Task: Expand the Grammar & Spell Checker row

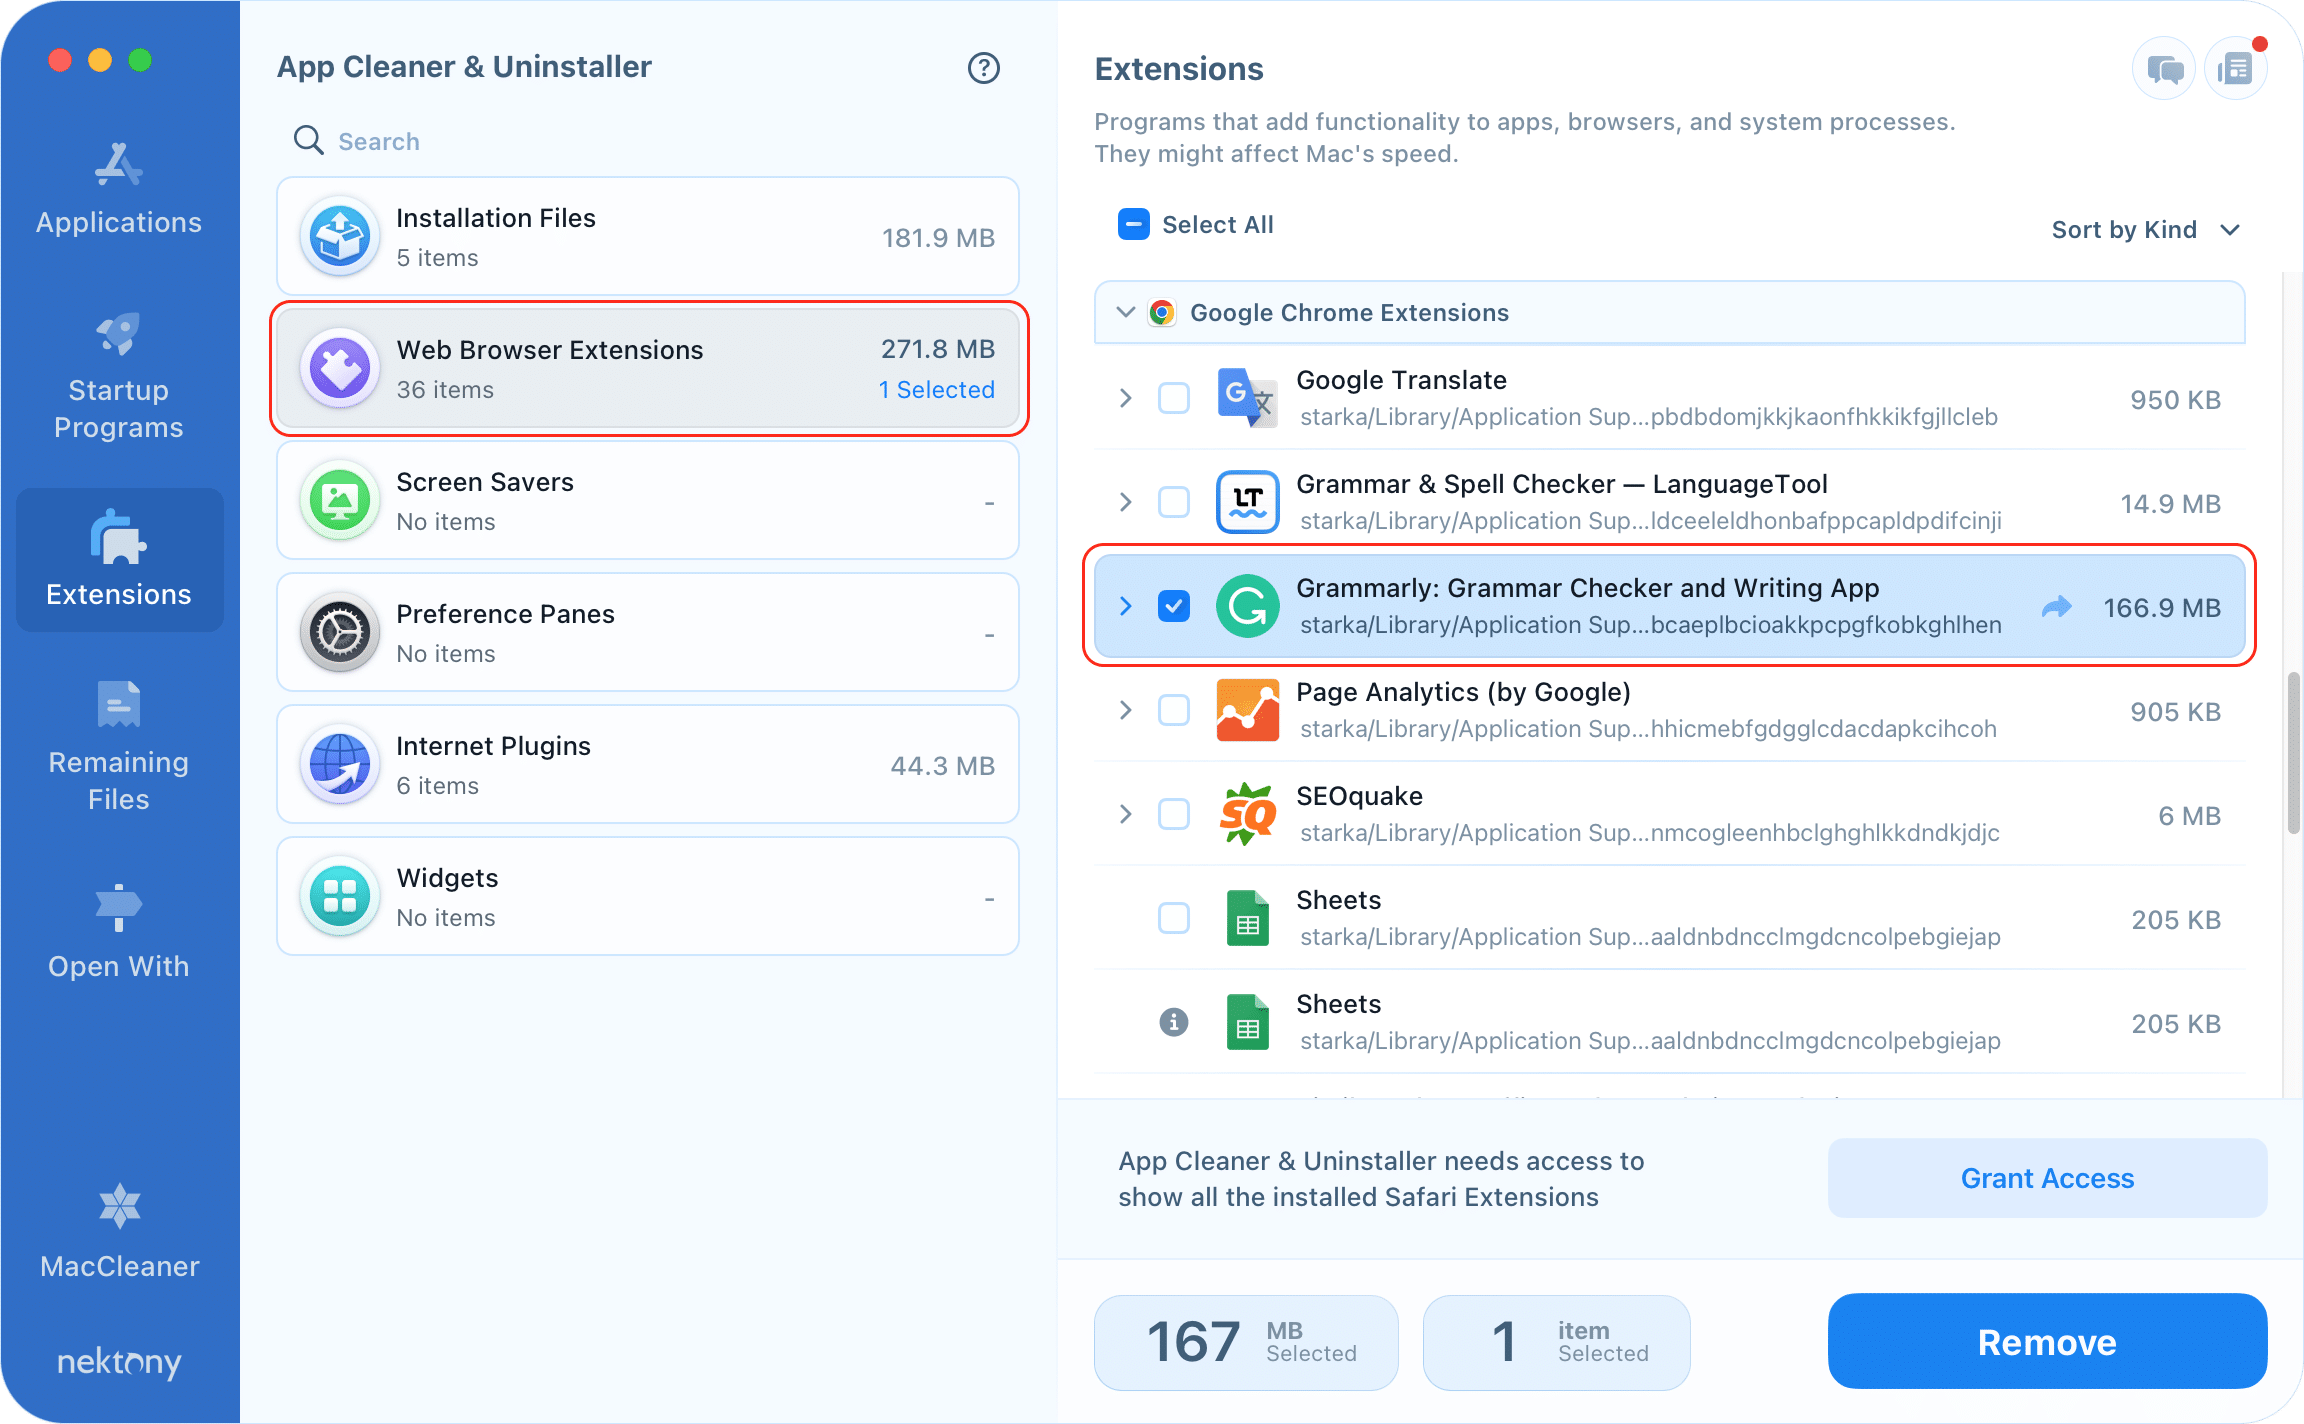Action: point(1124,502)
